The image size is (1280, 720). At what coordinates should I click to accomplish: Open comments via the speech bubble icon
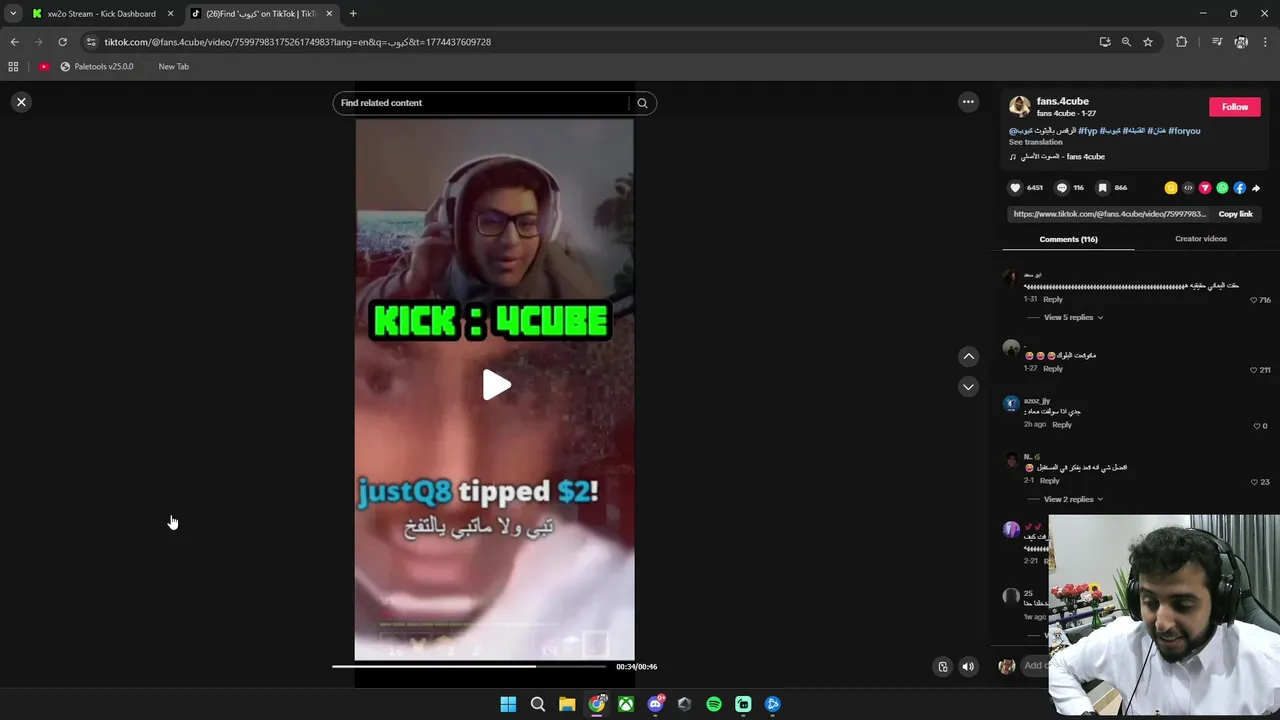point(1062,188)
